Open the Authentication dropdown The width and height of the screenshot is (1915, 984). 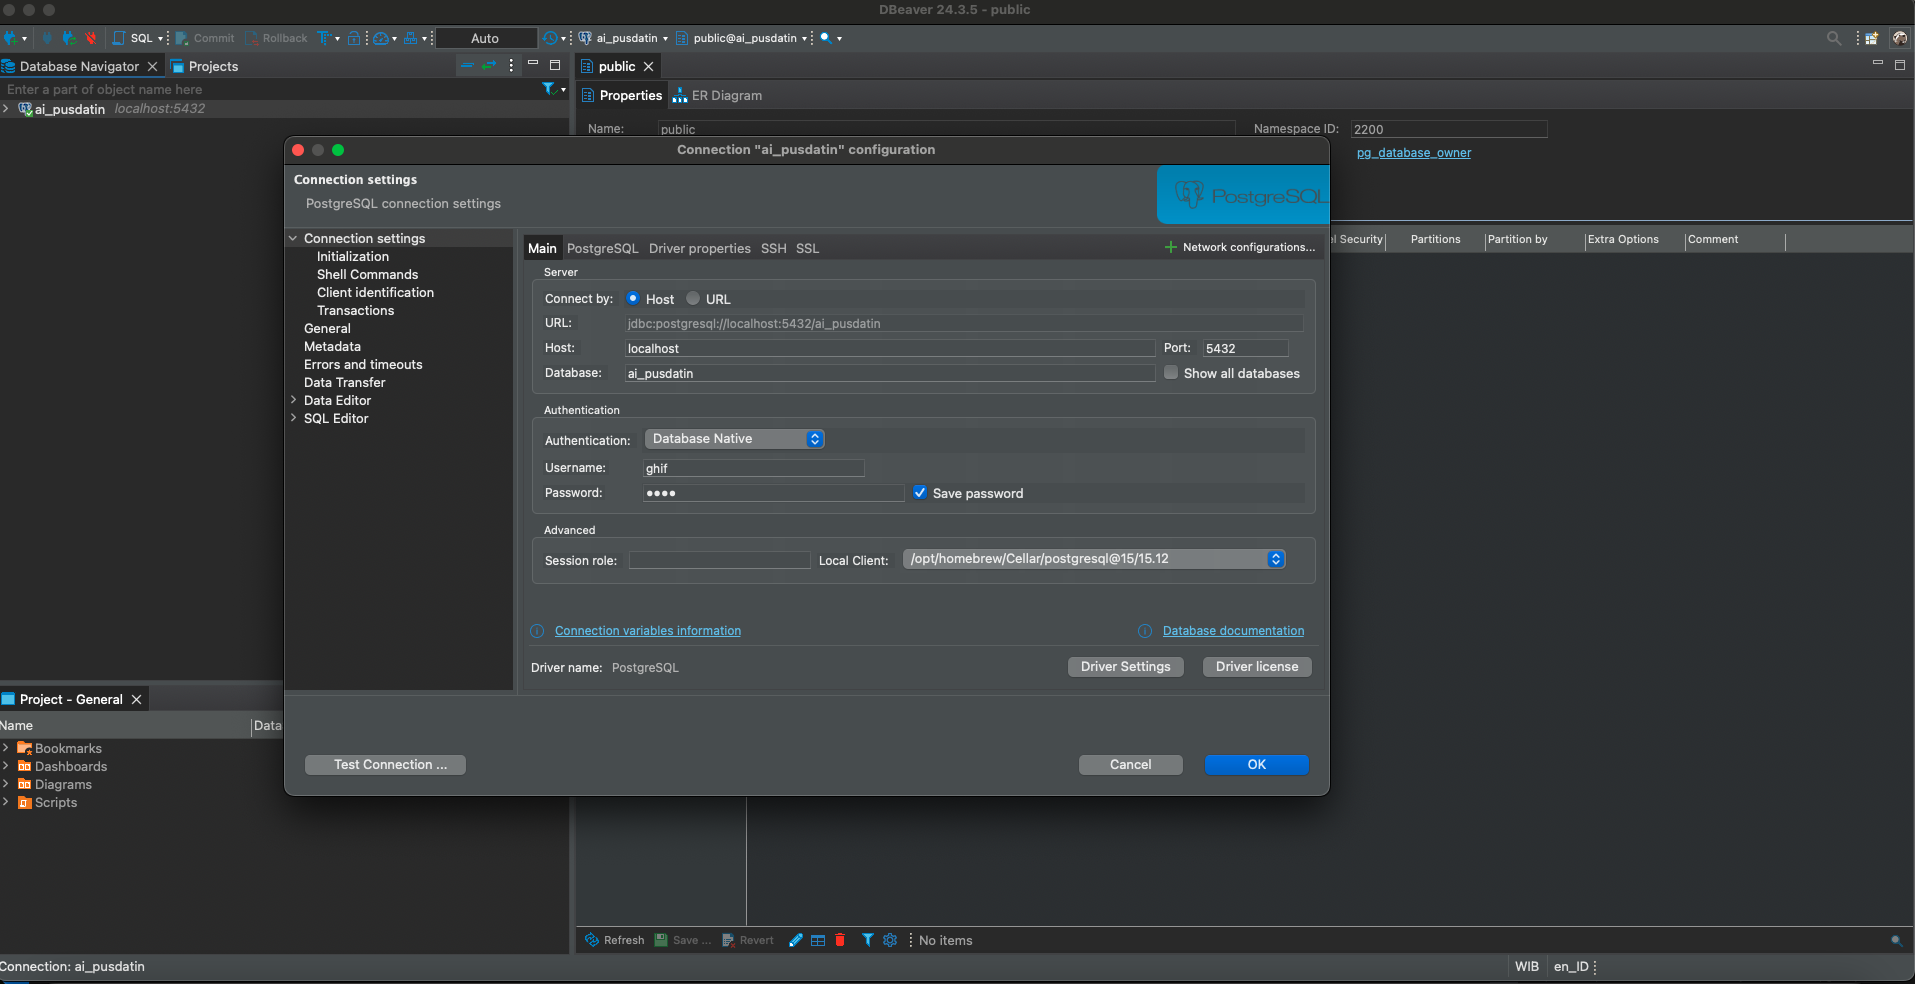[735, 439]
